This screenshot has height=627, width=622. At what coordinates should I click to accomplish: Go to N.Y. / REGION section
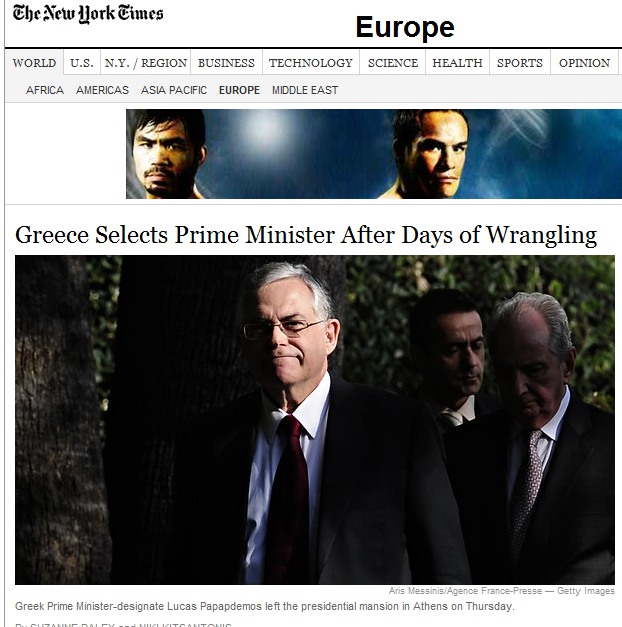(146, 63)
